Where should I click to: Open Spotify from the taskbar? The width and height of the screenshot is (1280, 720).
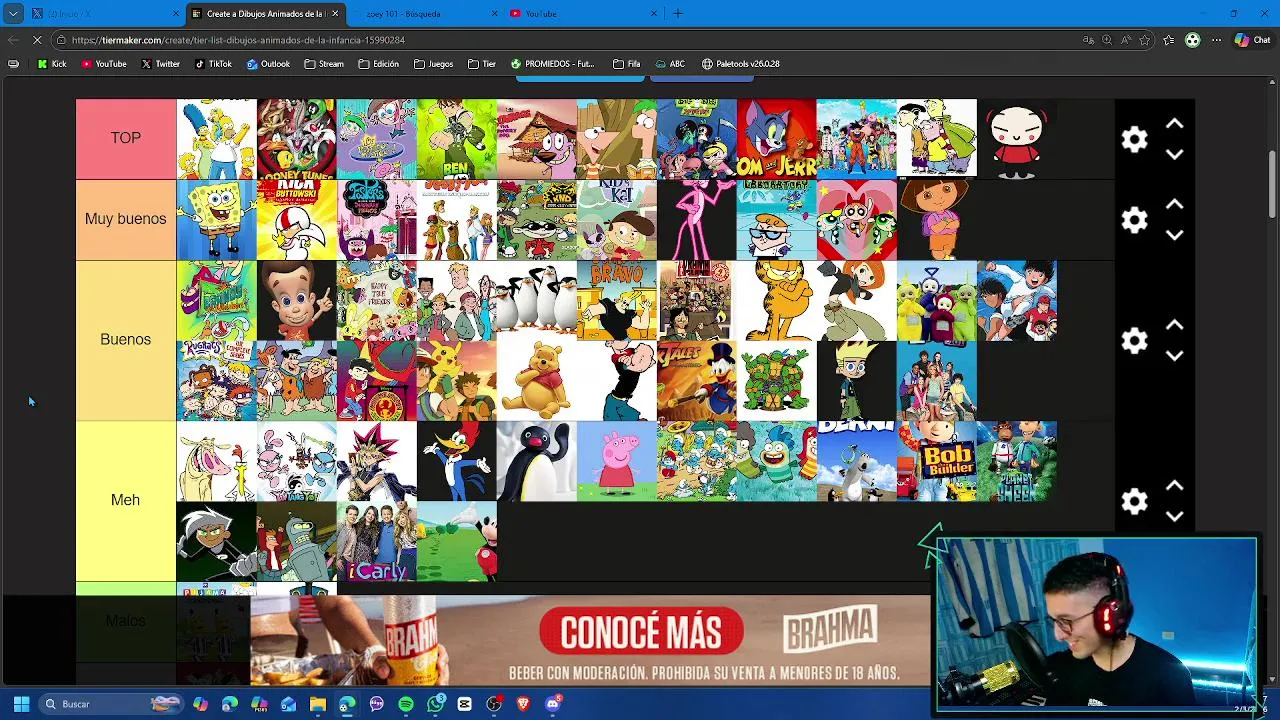(406, 704)
